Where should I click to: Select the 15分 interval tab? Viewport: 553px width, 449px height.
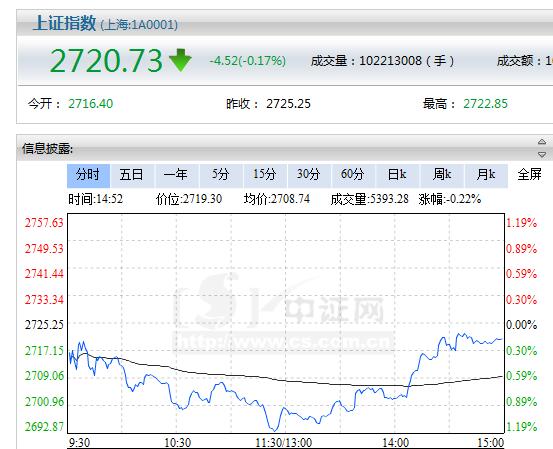click(265, 175)
